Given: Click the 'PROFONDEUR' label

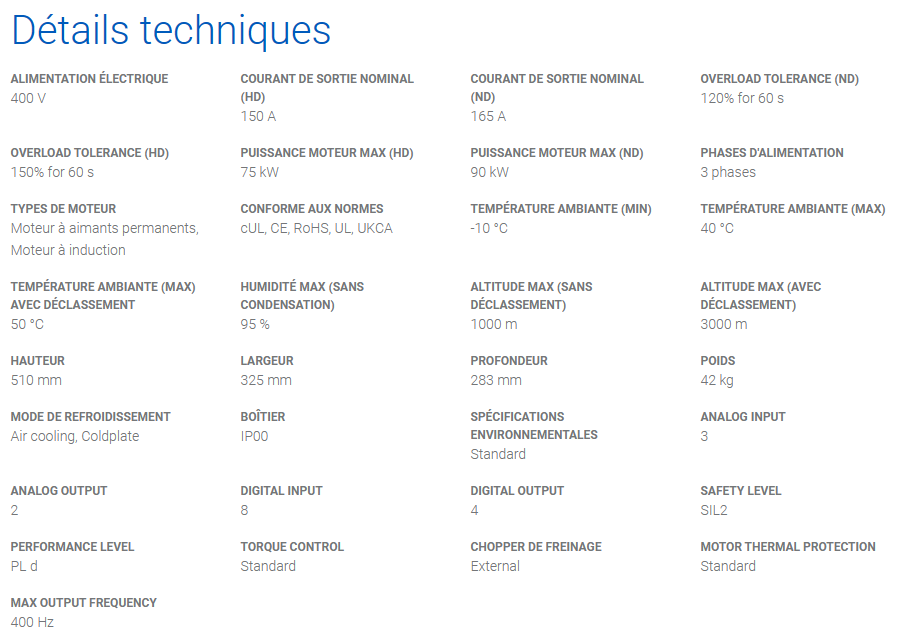Looking at the screenshot, I should coord(509,361).
